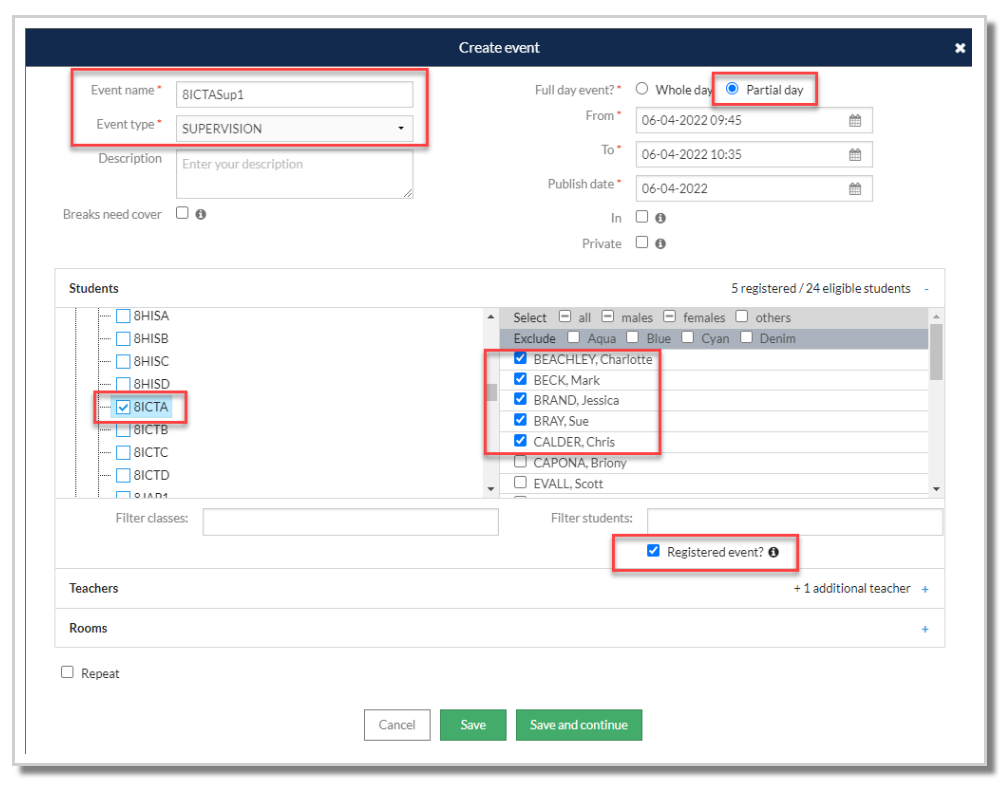Open the From date calendar picker
1000x785 pixels.
pos(855,121)
